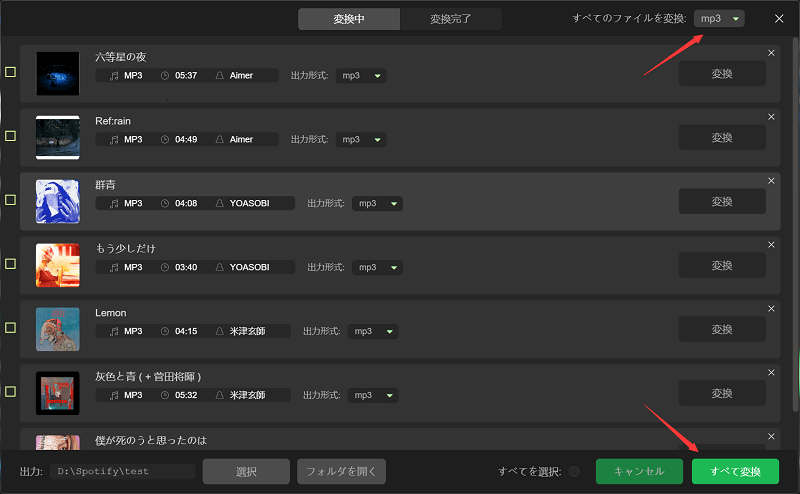Click the 群青 album cover thumbnail
The width and height of the screenshot is (800, 494).
point(58,202)
